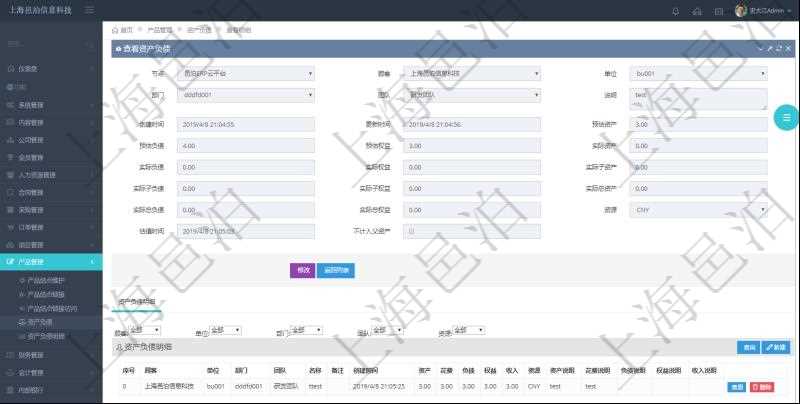This screenshot has height=404, width=800.
Task: Click the red 删除 button in table row
Action: tap(761, 386)
